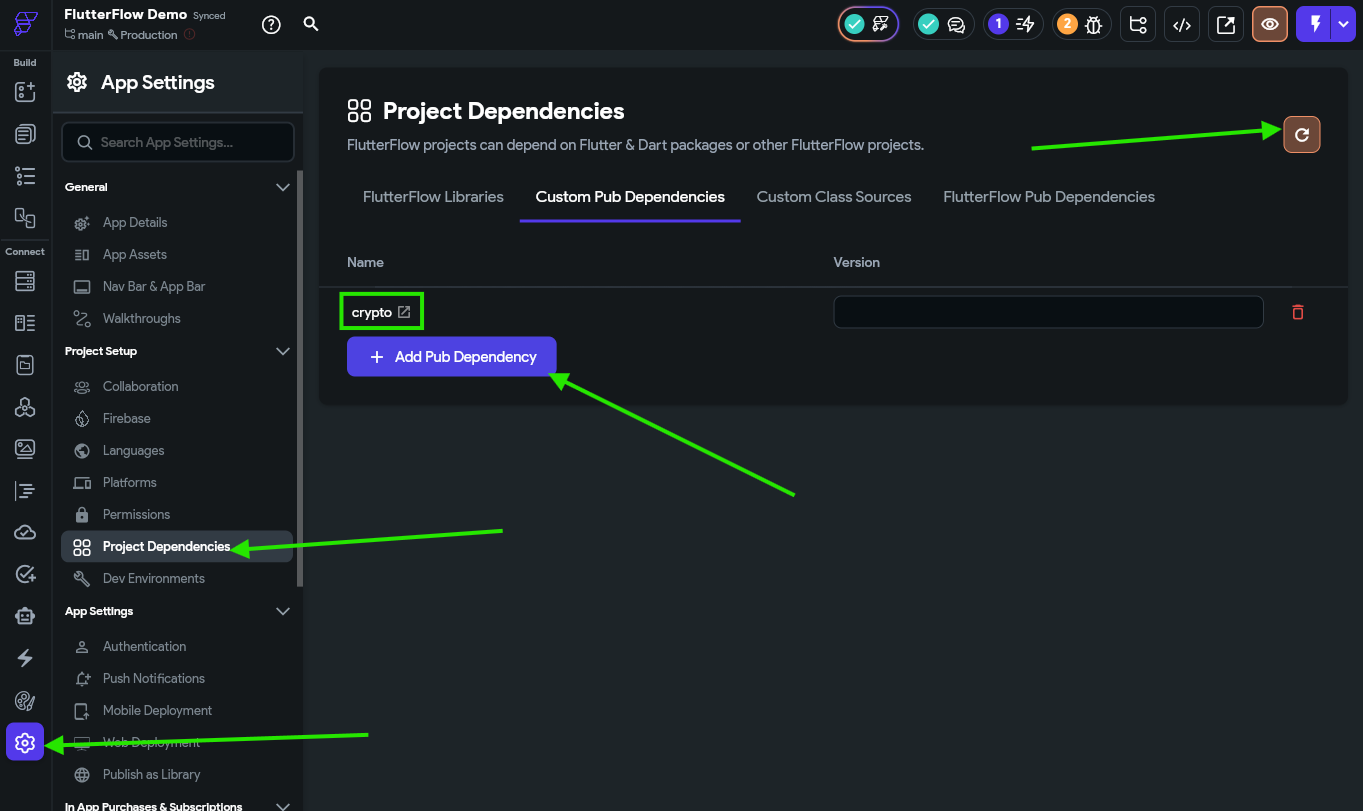Open Mobile Deployment settings
This screenshot has height=811, width=1363.
[x=179, y=710]
